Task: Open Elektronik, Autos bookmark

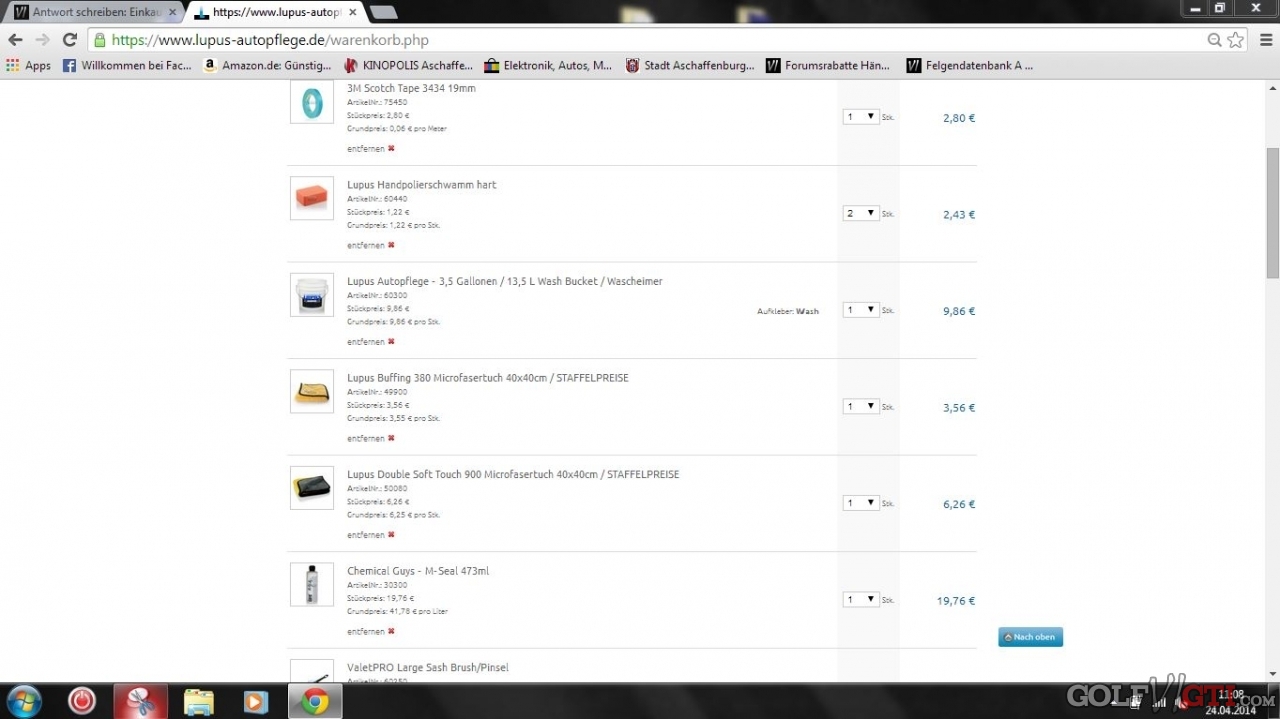Action: coord(548,65)
